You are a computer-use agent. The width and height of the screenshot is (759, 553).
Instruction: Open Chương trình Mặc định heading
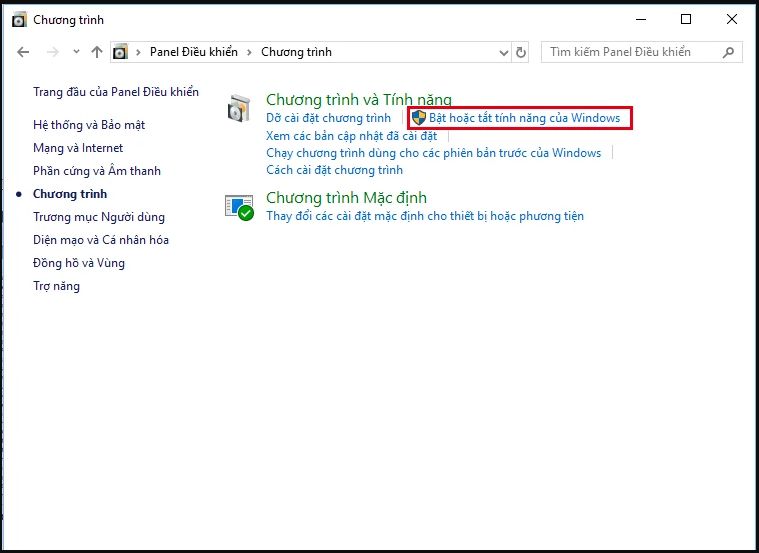(346, 198)
